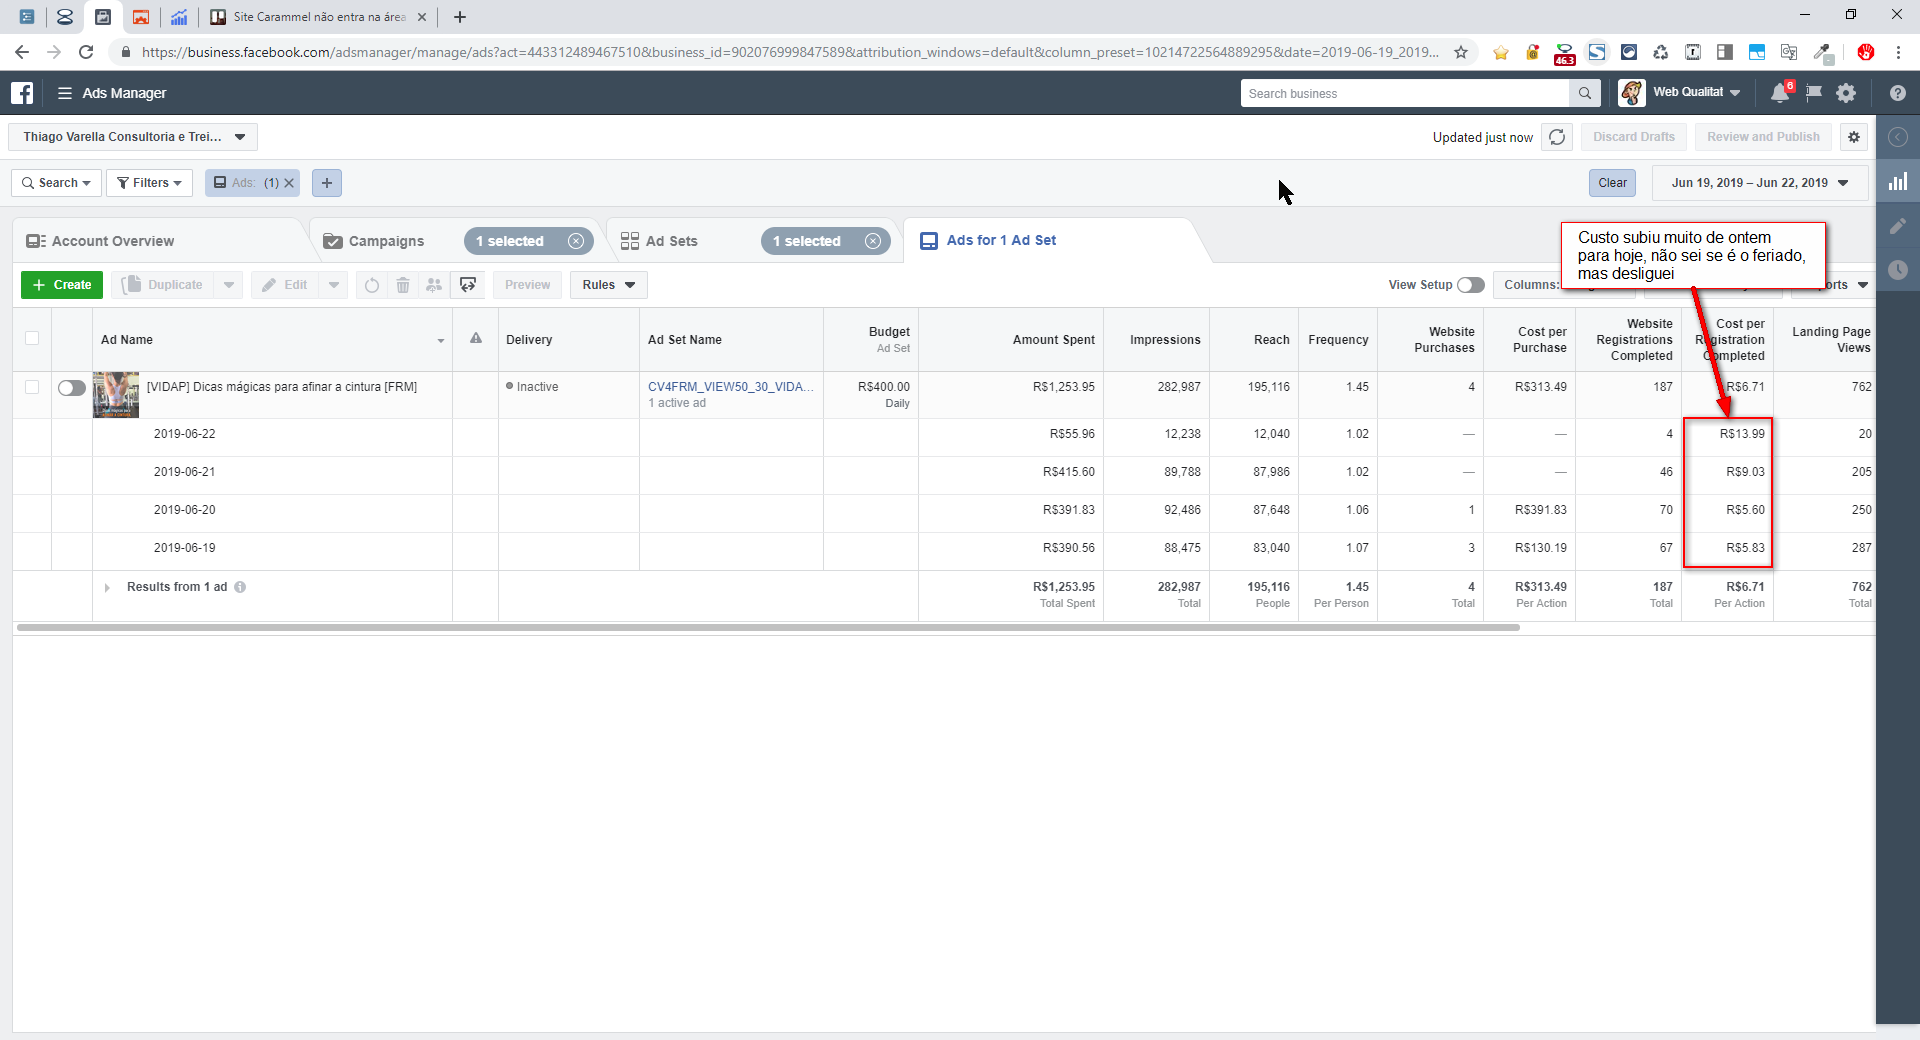The height and width of the screenshot is (1040, 1920).
Task: Open the charts panel icon in right sidebar
Action: [1897, 182]
